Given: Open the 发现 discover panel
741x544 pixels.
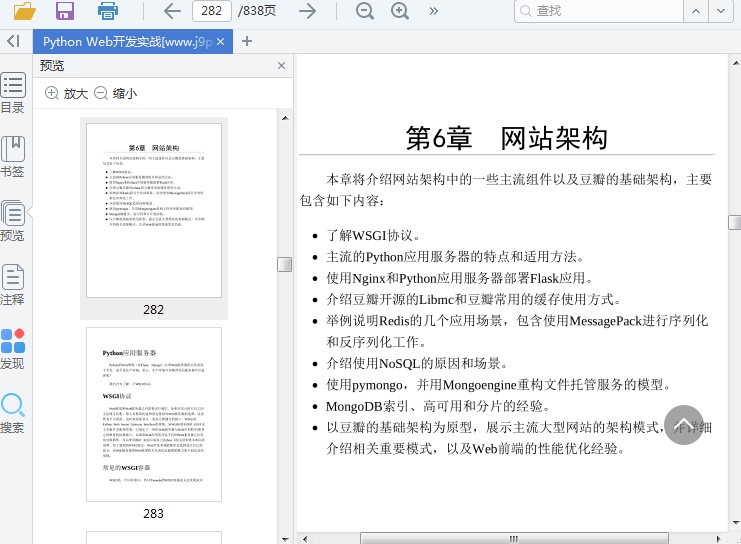Looking at the screenshot, I should (x=13, y=349).
